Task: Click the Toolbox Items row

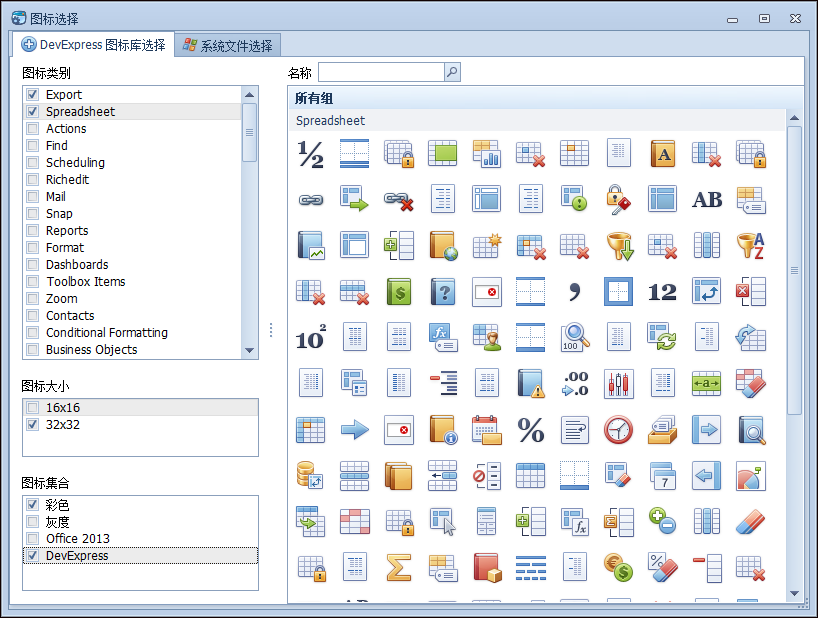Action: tap(133, 282)
